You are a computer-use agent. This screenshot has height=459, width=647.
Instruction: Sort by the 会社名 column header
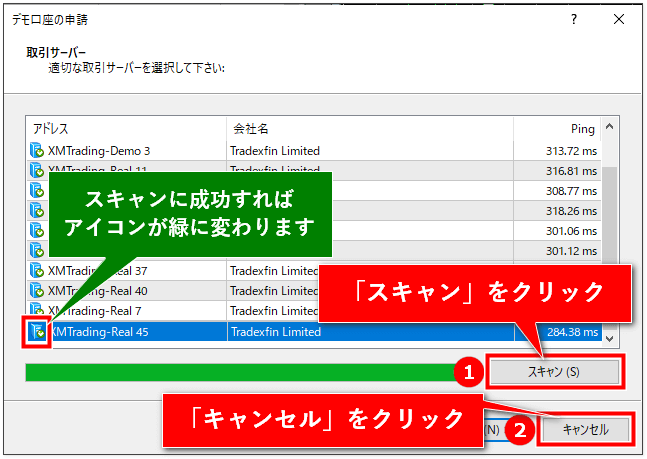tap(370, 129)
